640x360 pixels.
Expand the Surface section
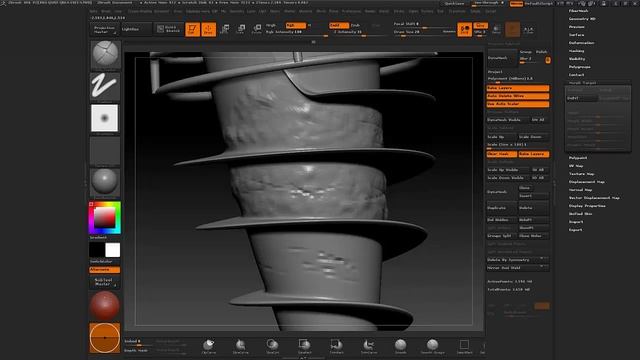pos(576,35)
